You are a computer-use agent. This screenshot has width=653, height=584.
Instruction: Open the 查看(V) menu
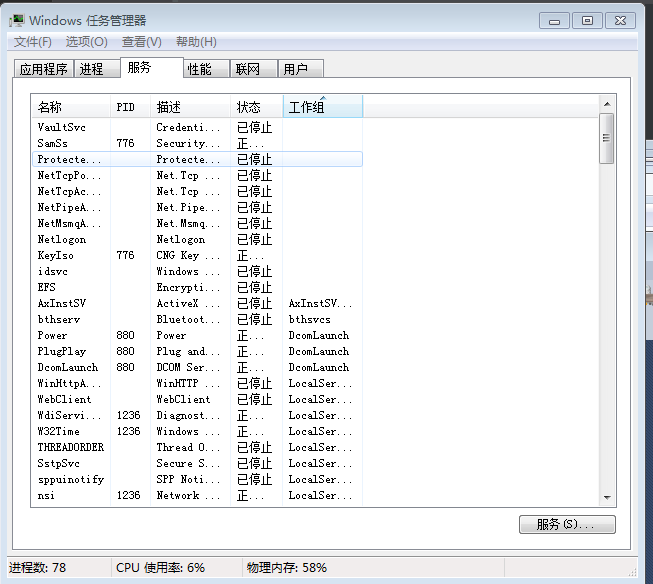[x=142, y=42]
